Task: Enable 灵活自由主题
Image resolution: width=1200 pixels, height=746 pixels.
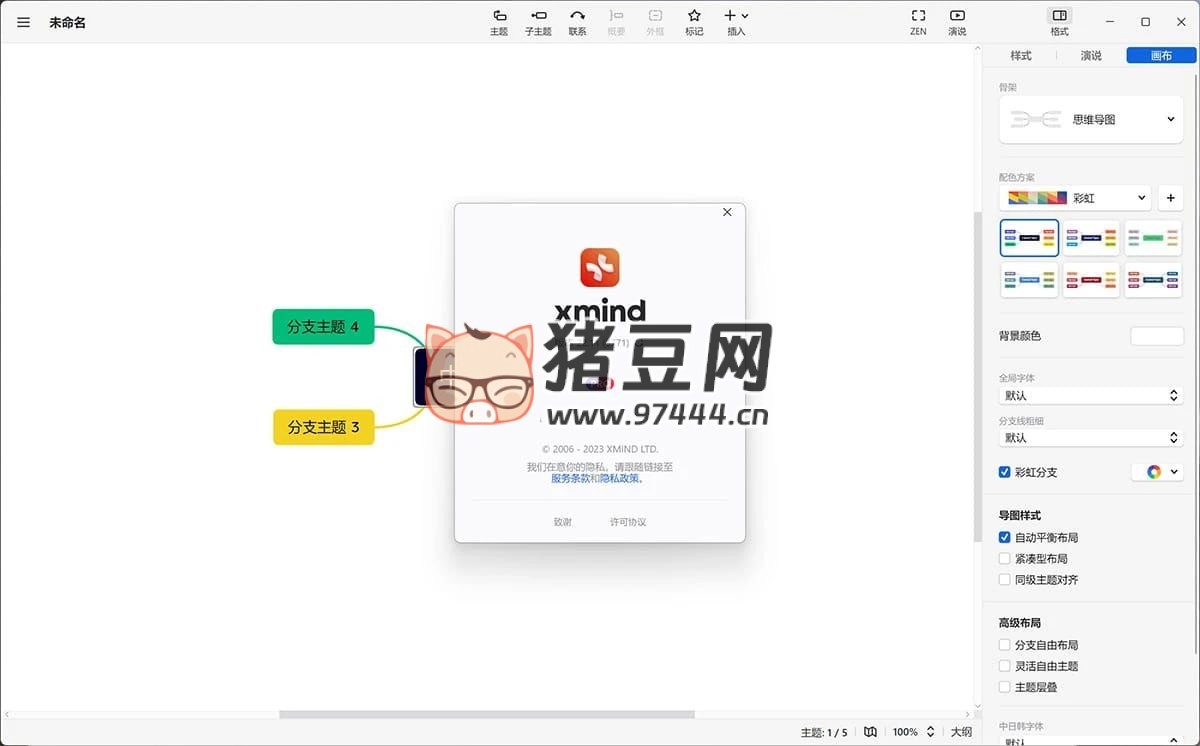Action: tap(1005, 666)
